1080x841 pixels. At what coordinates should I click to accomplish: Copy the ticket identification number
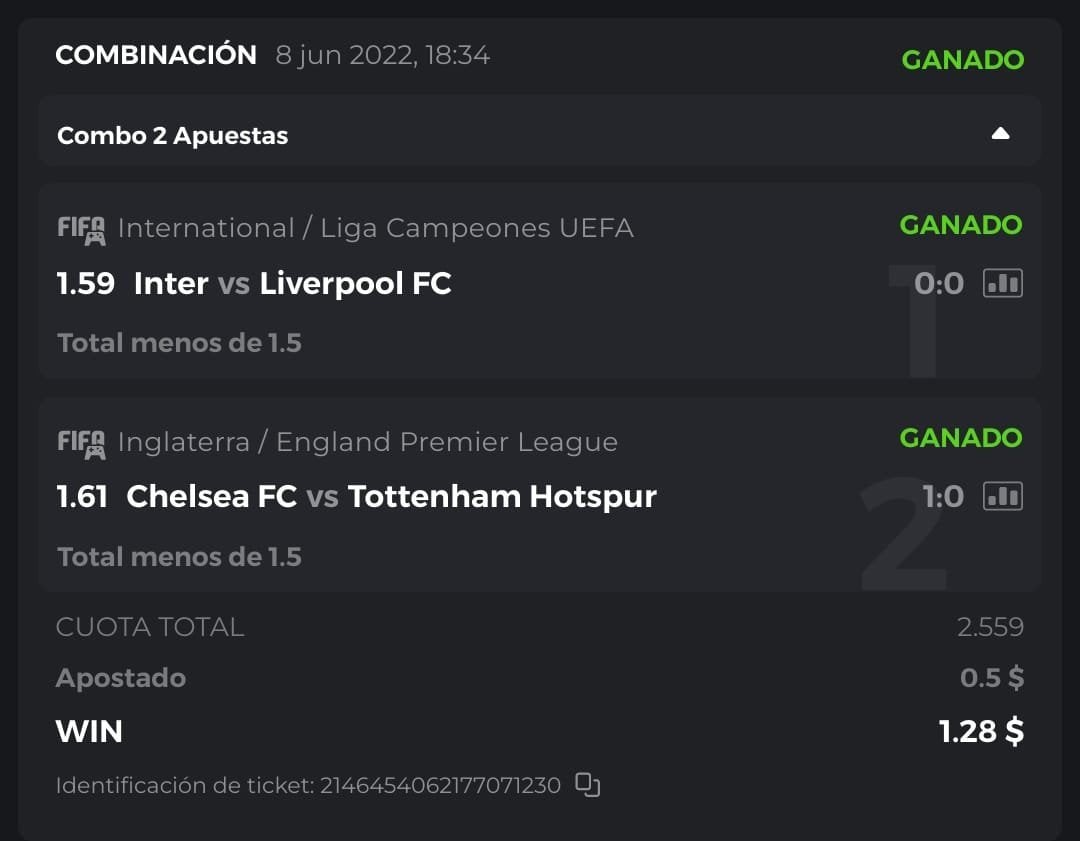(x=588, y=785)
